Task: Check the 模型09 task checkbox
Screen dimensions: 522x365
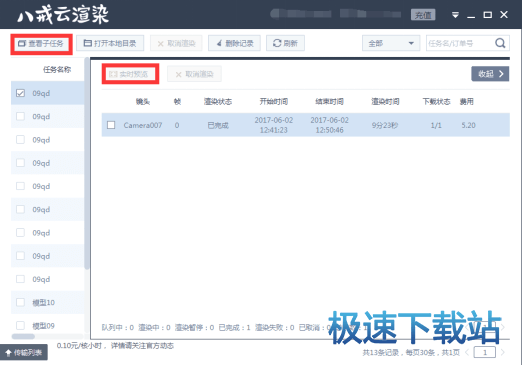Action: [x=20, y=325]
